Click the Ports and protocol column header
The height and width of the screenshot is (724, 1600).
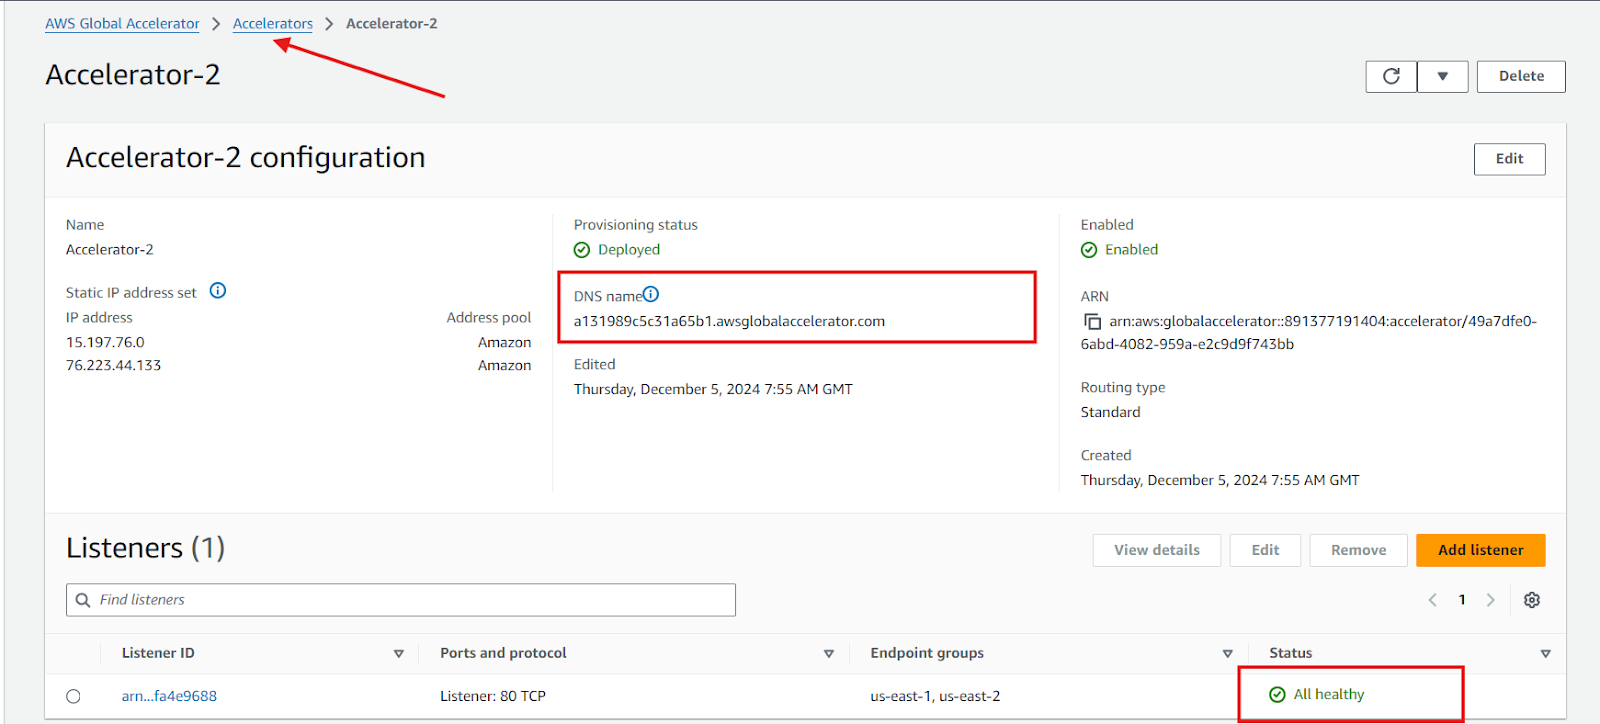pos(503,653)
